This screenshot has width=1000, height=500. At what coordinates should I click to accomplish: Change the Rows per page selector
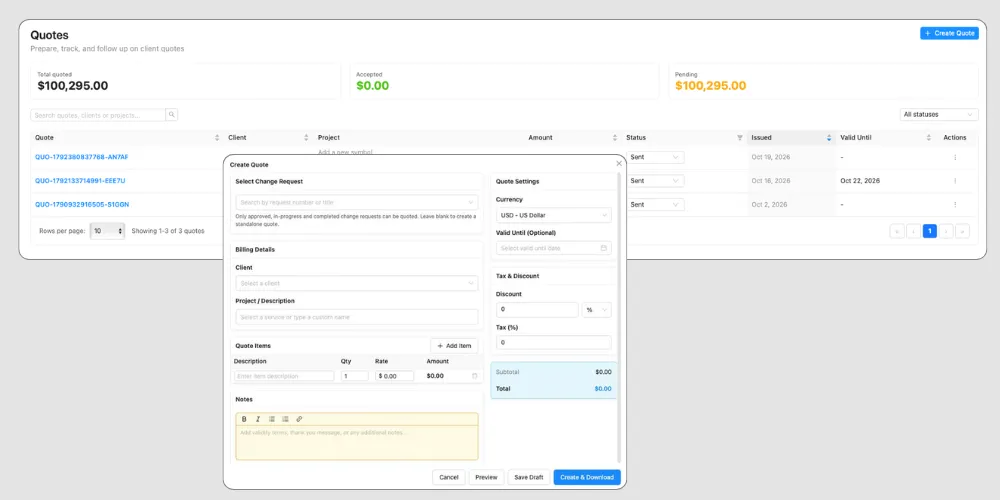click(x=107, y=231)
